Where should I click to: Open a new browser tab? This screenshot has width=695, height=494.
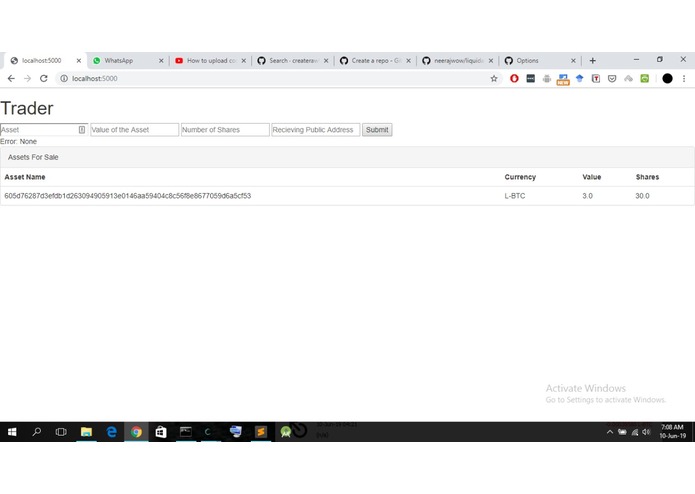pos(593,61)
